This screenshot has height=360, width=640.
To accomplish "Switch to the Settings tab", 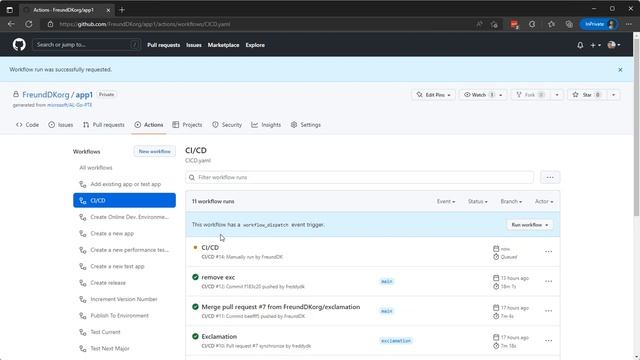I will click(306, 125).
